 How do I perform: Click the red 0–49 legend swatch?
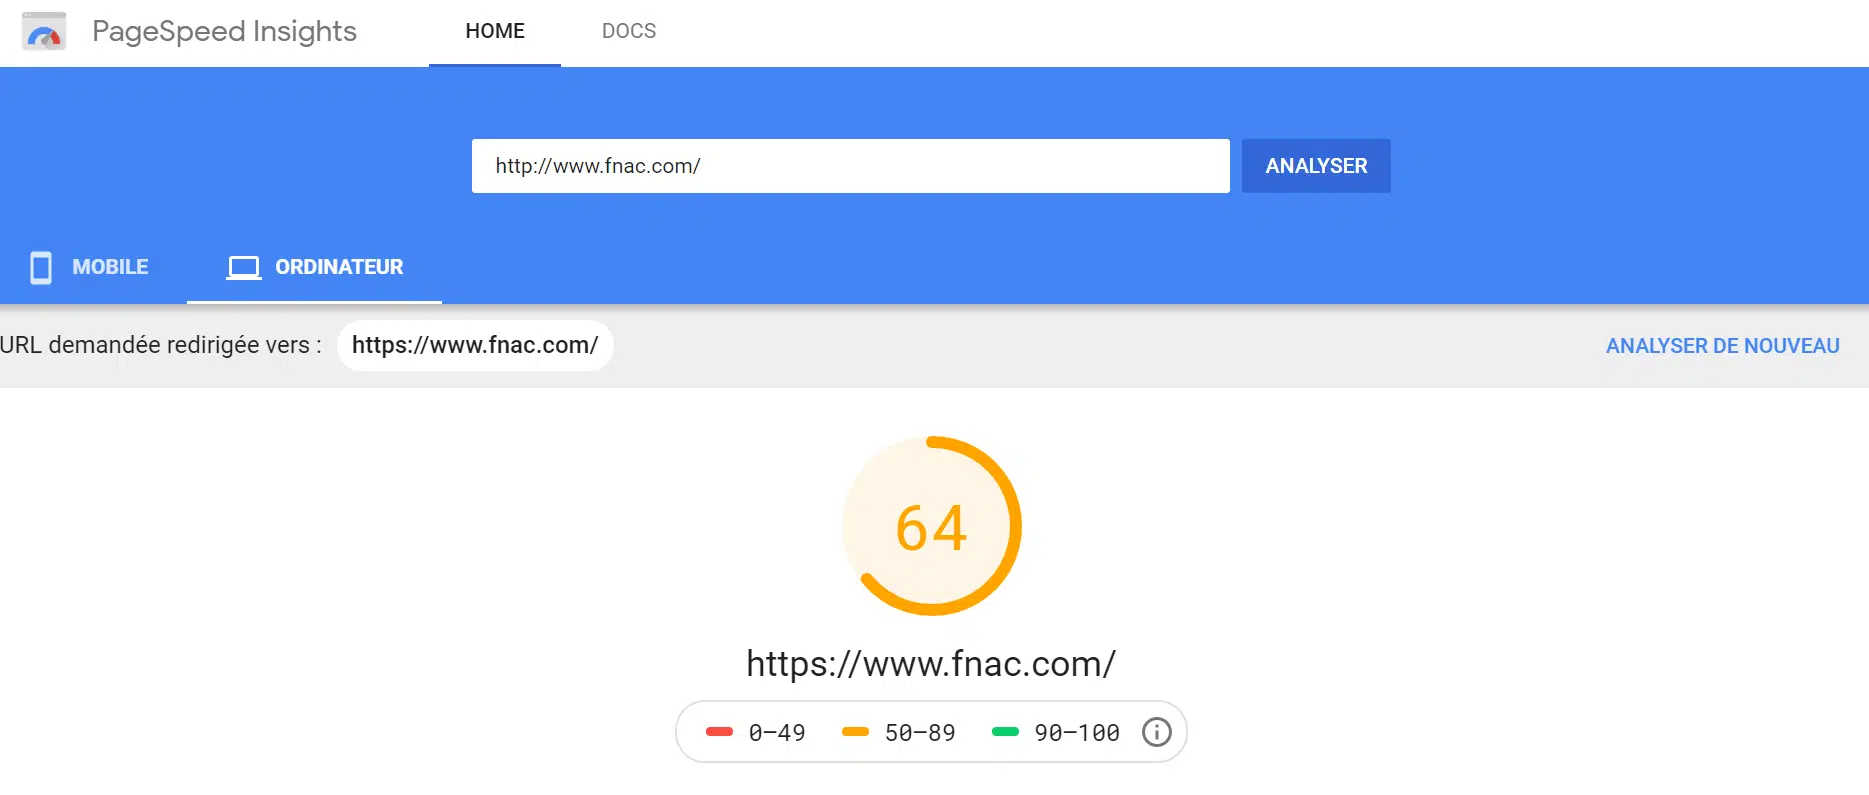pos(719,732)
